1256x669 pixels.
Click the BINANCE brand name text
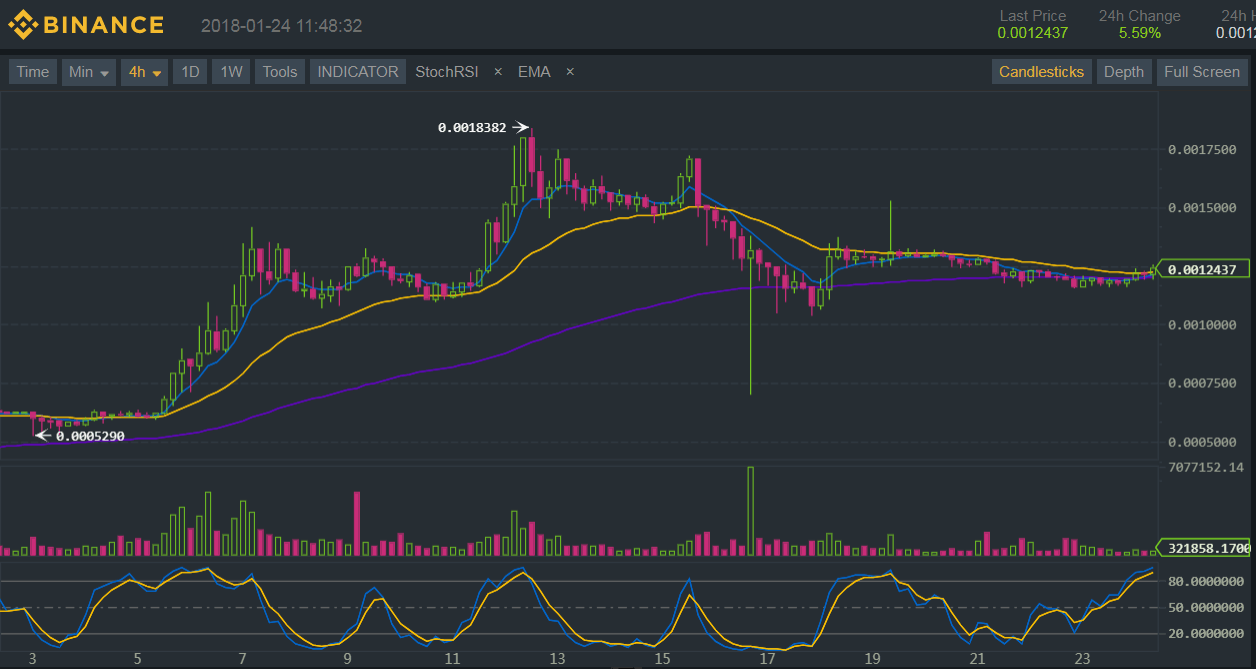(104, 26)
